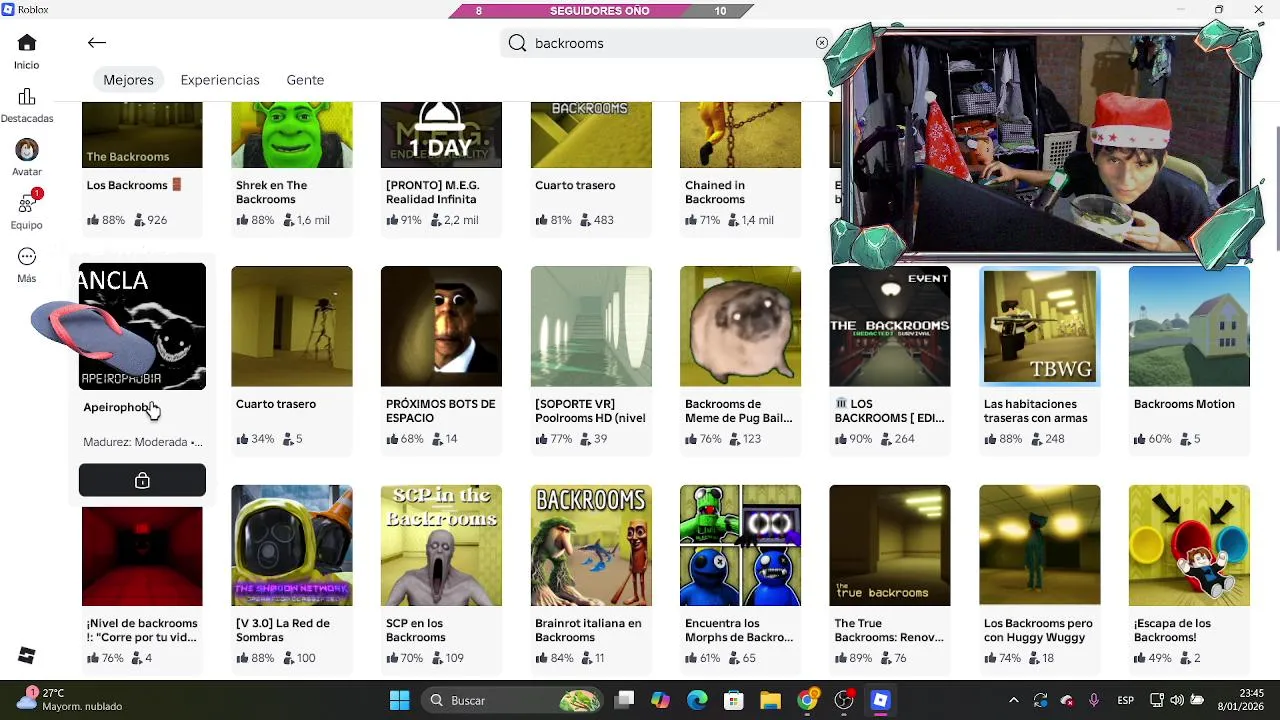Open the M.E.G. Realidad Infinita thumbnail
This screenshot has height=720, width=1280.
point(441,134)
